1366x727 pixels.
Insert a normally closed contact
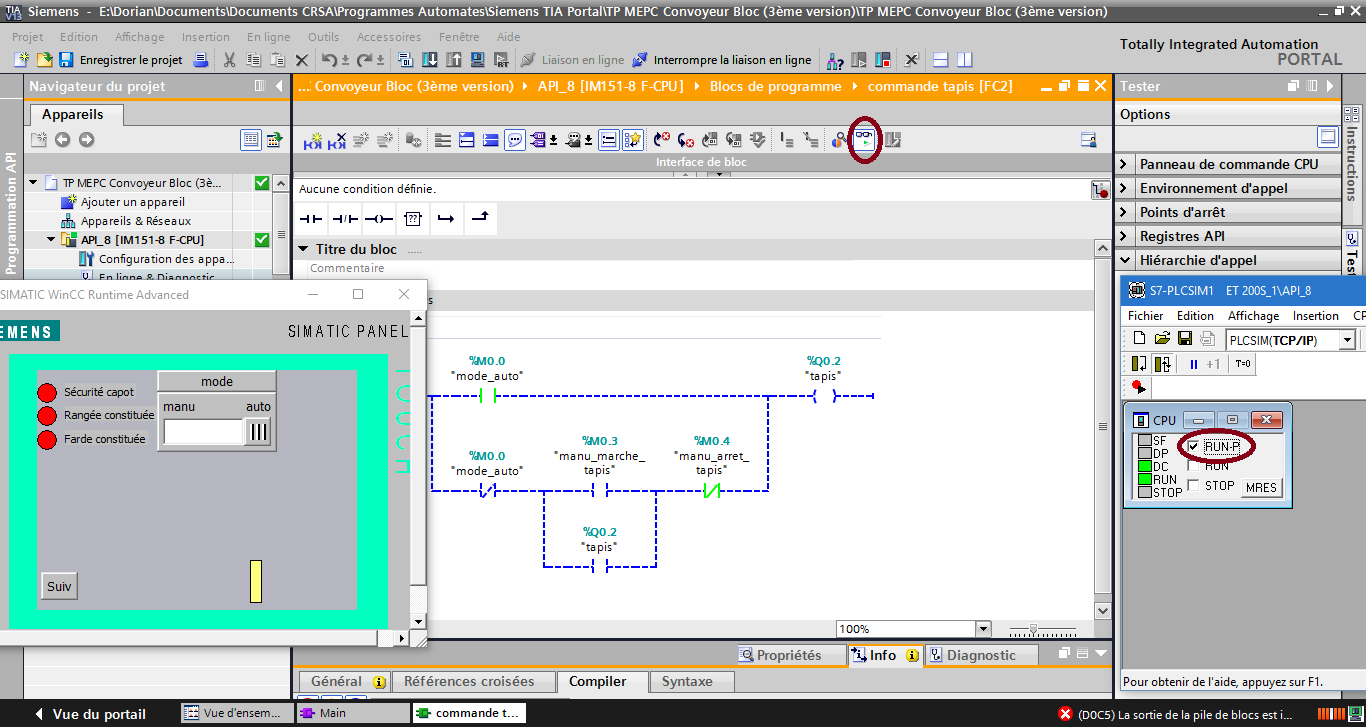coord(345,218)
